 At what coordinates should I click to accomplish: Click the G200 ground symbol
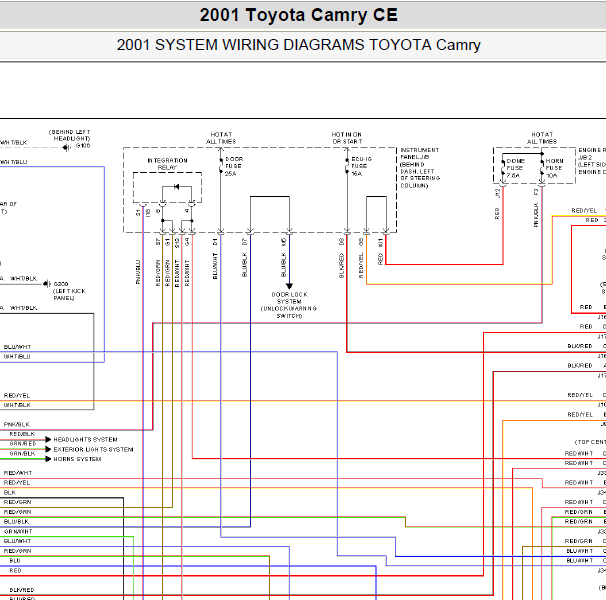coord(46,284)
